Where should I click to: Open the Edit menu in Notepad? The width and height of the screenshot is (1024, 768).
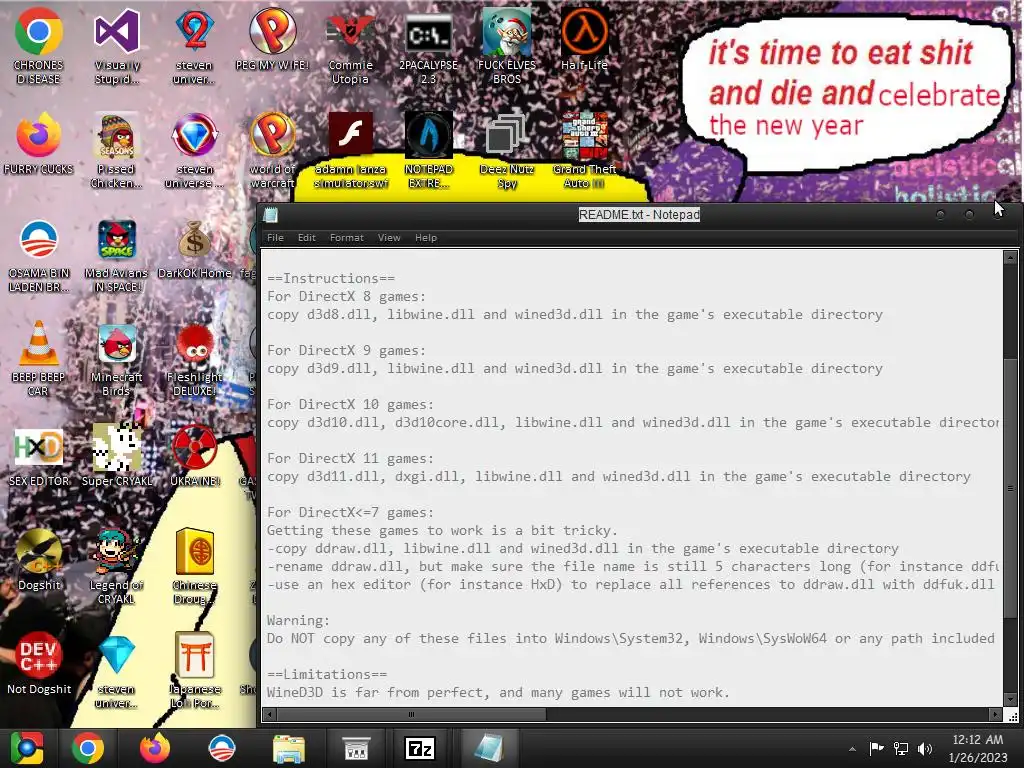(x=307, y=238)
